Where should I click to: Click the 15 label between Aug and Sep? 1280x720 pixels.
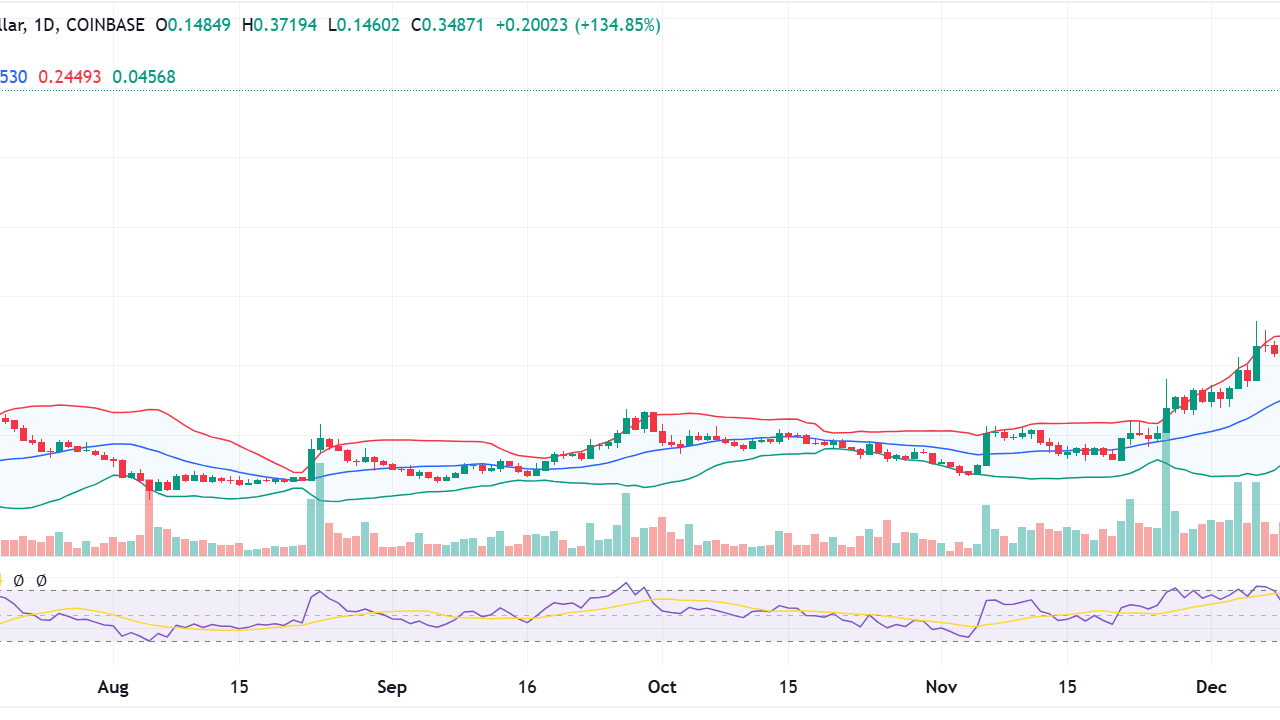[239, 687]
